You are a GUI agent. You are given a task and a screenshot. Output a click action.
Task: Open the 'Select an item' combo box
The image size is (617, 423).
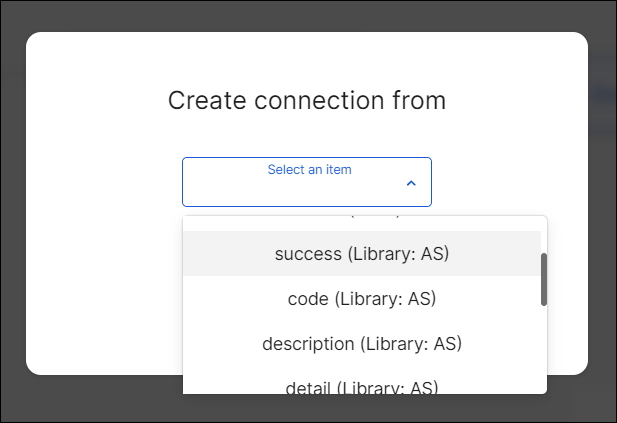pos(306,182)
